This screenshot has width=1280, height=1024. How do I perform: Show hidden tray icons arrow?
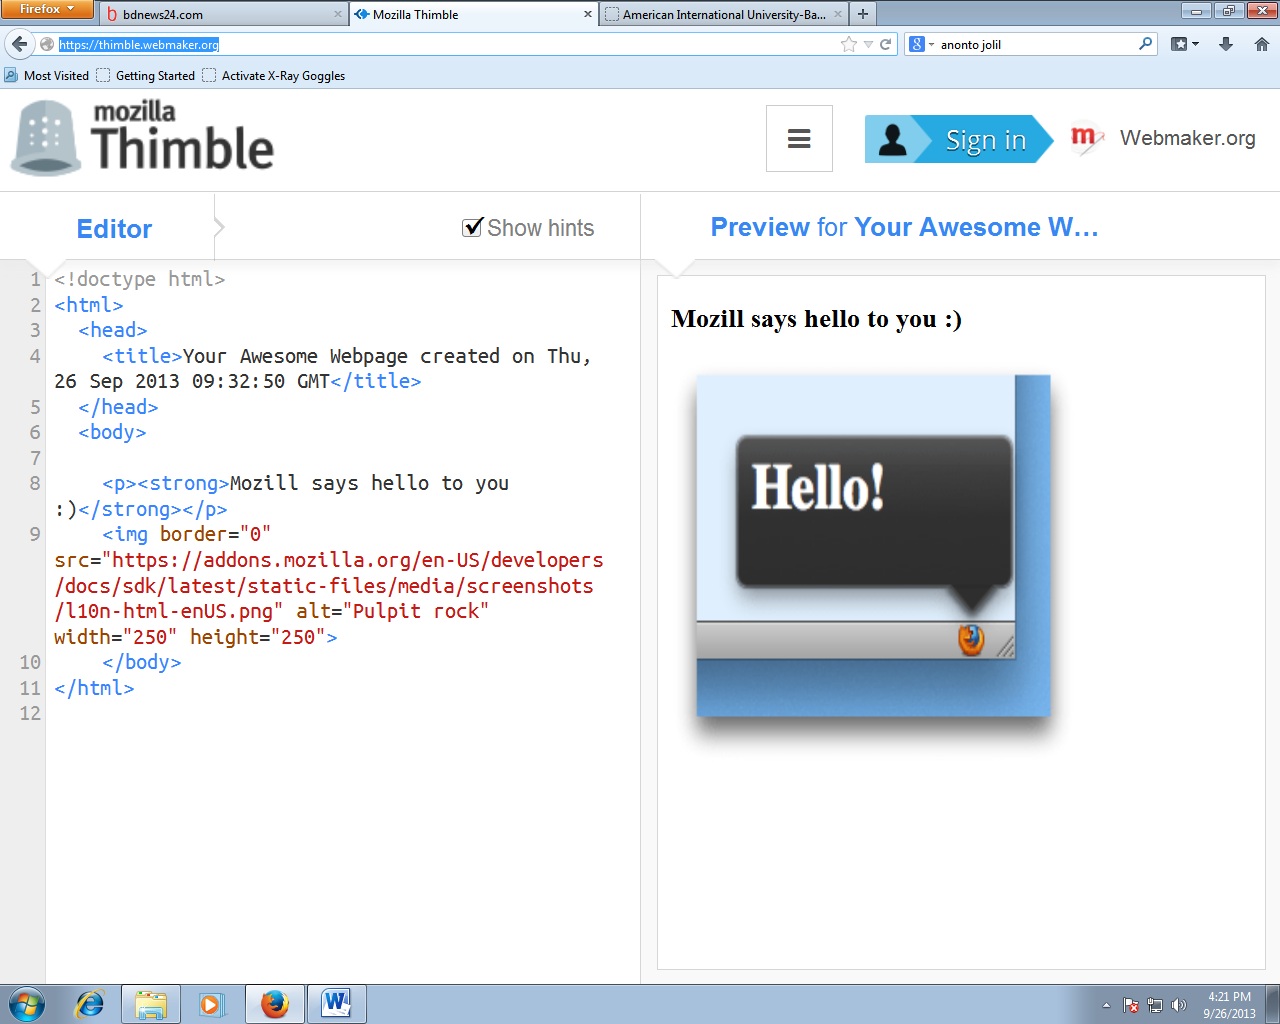click(x=1106, y=1005)
